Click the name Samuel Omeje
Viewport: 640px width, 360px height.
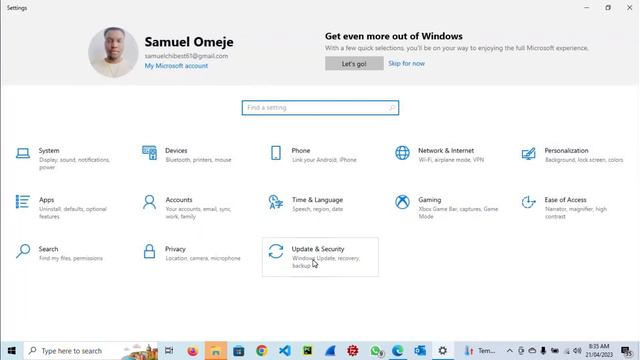coord(189,42)
